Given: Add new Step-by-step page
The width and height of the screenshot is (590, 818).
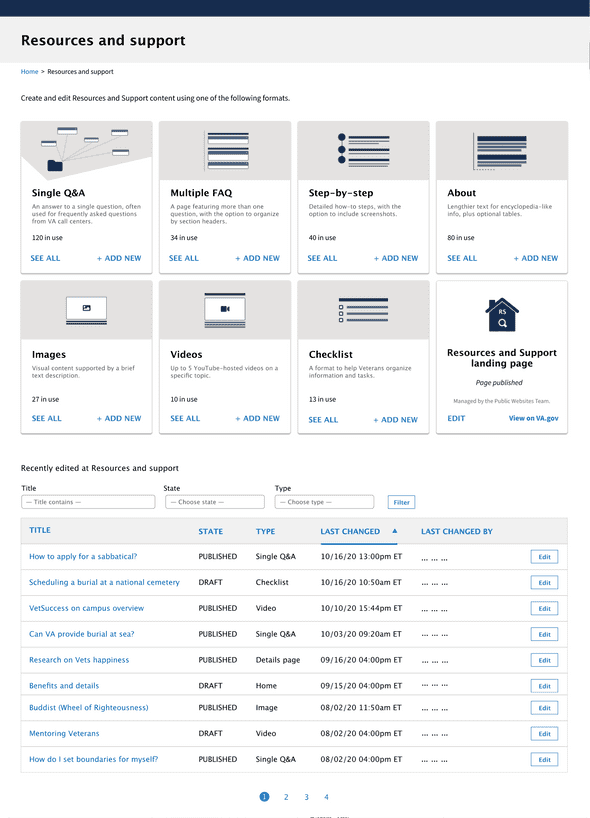Looking at the screenshot, I should click(x=396, y=258).
